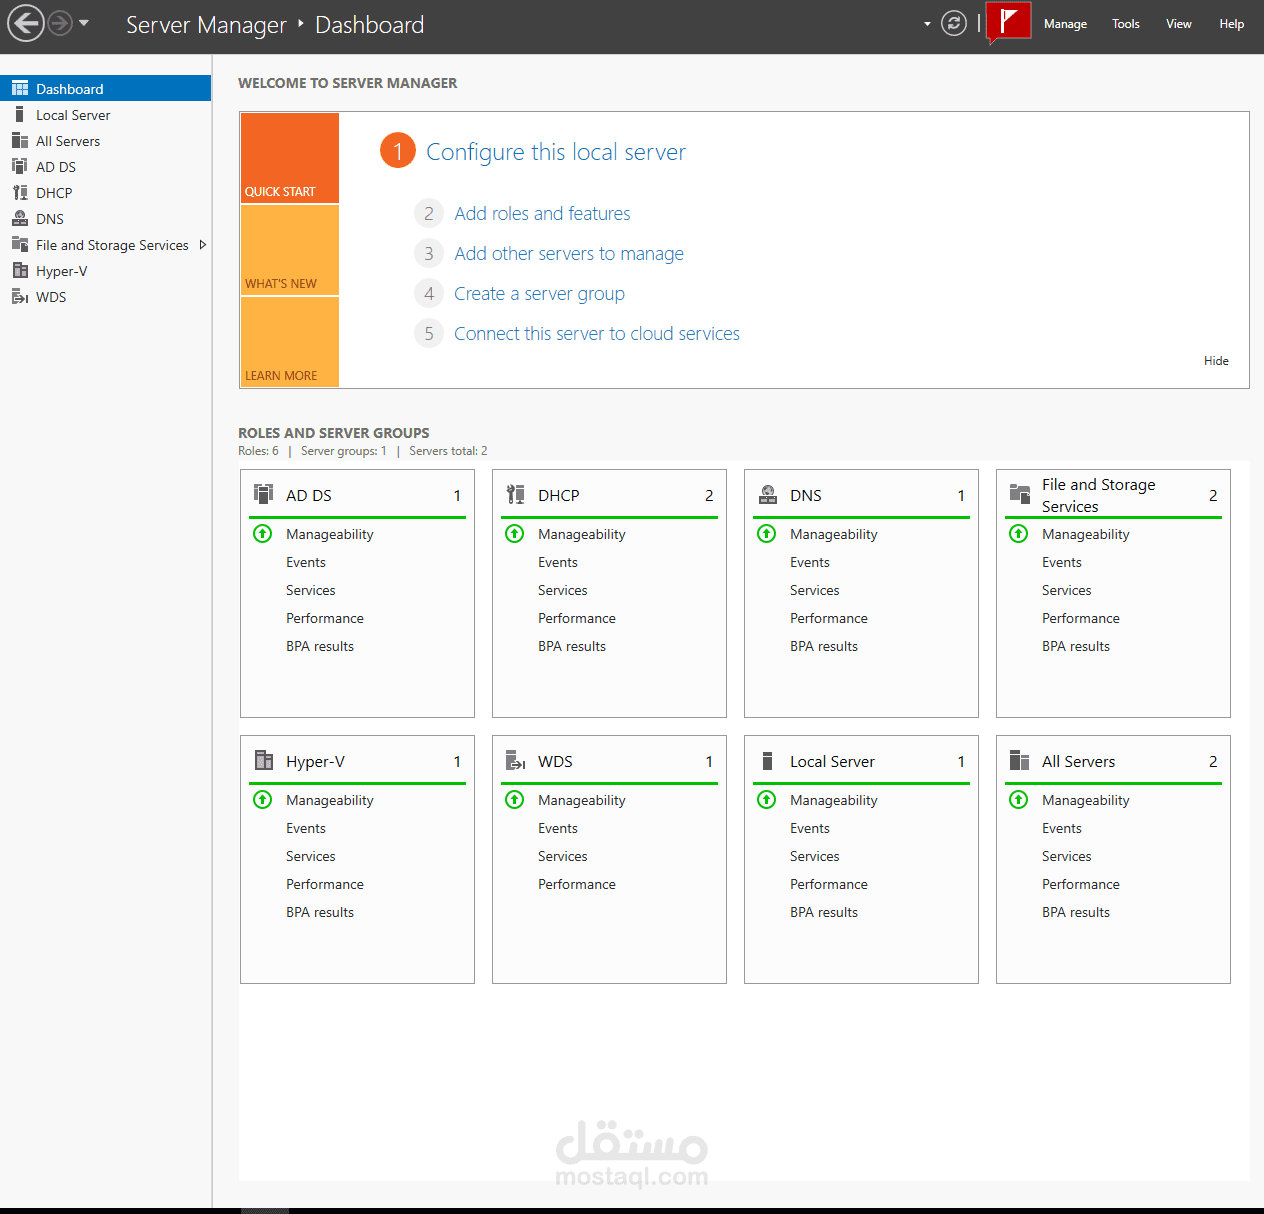Click the Hyper-V sidebar icon
The image size is (1264, 1214).
coord(20,271)
